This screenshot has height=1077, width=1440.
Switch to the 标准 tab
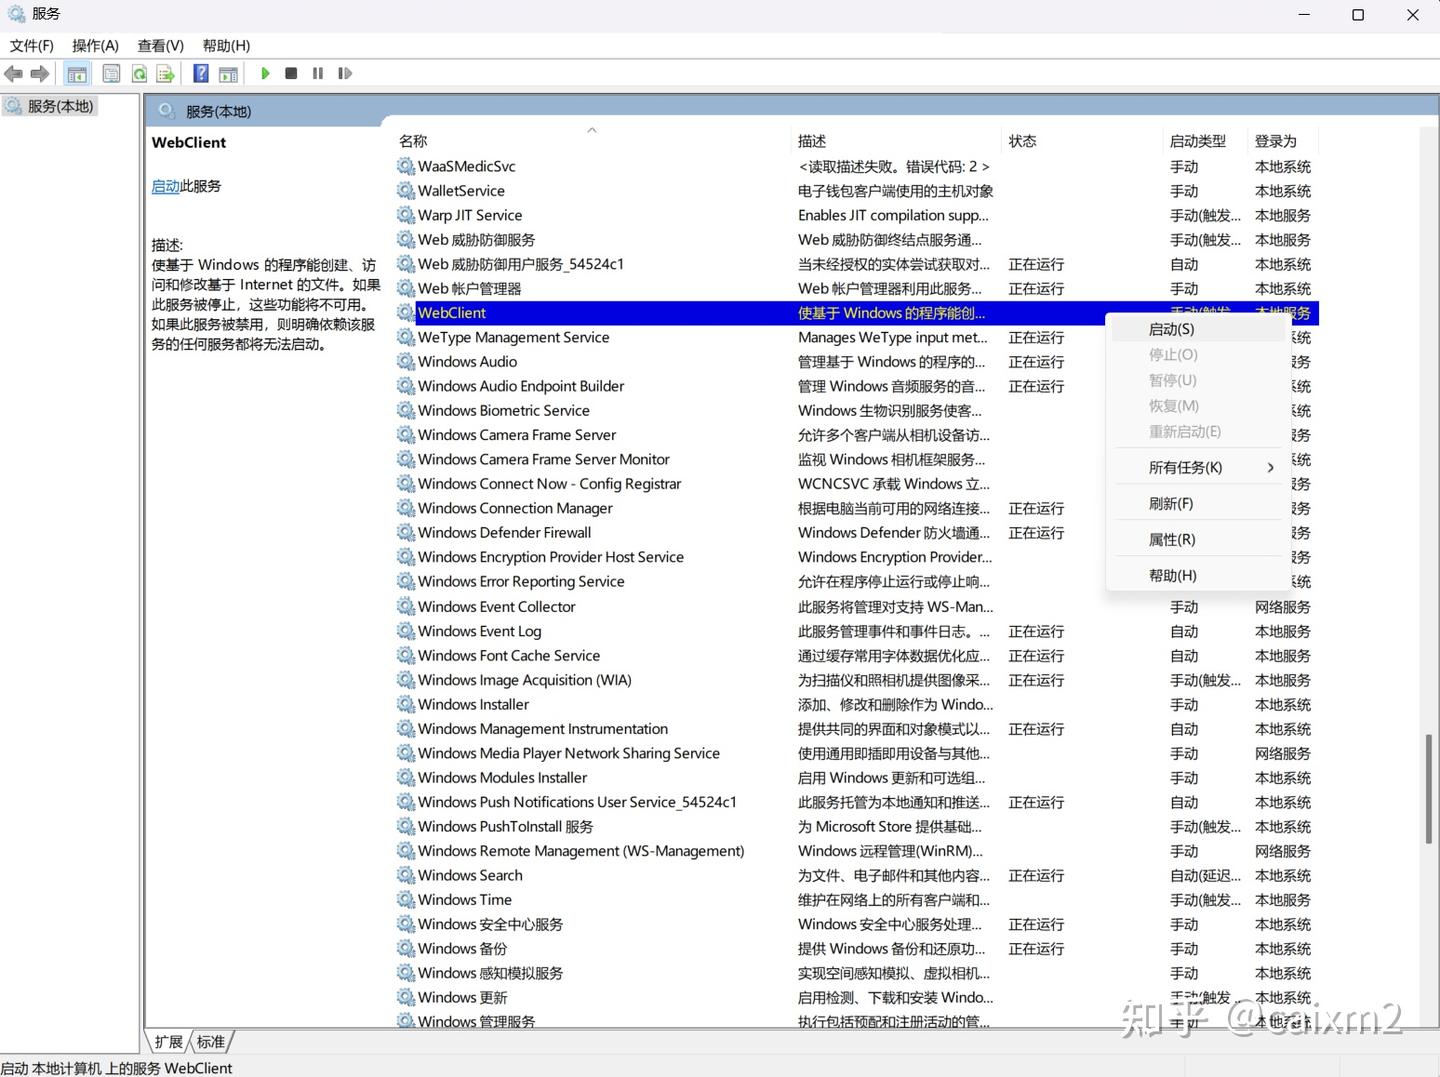[210, 1041]
